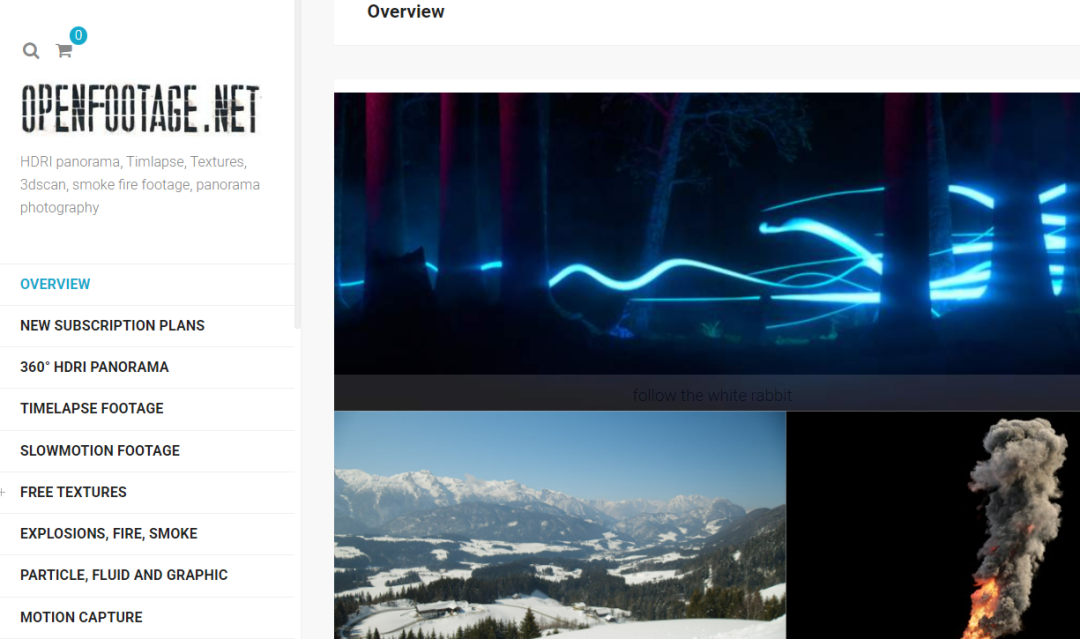Open Slowmotion Footage category
Screen dimensions: 1080x639
pos(100,451)
